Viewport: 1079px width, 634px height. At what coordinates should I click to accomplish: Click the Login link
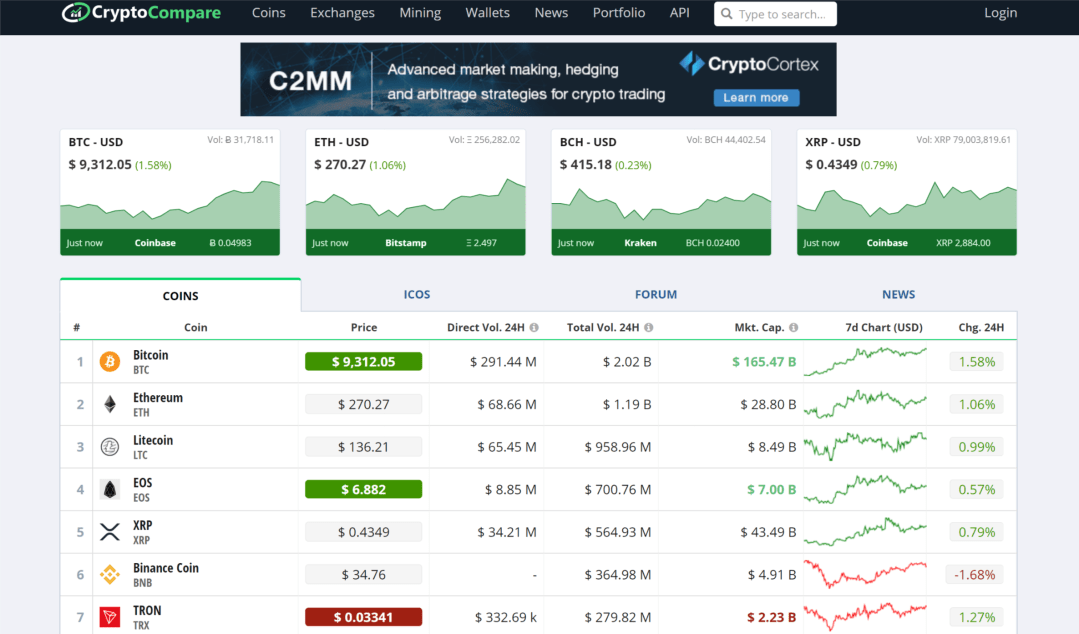pos(1000,13)
